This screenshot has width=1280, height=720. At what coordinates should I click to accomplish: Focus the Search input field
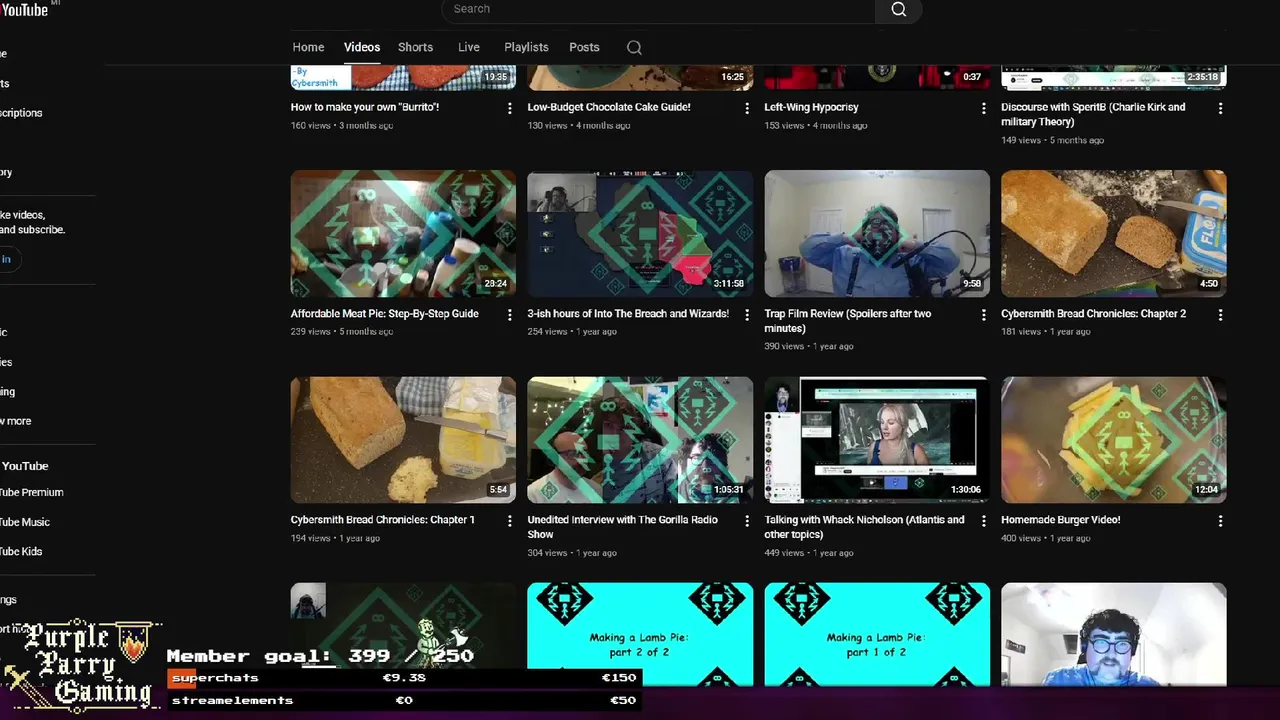tap(658, 9)
